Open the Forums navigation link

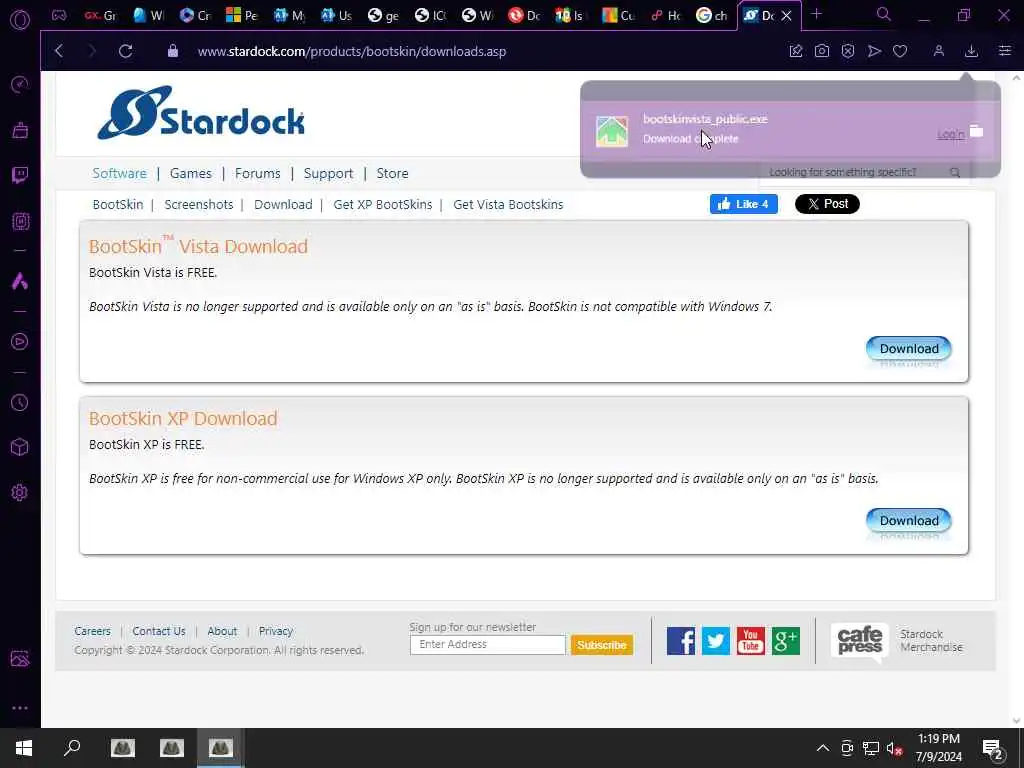pos(257,173)
